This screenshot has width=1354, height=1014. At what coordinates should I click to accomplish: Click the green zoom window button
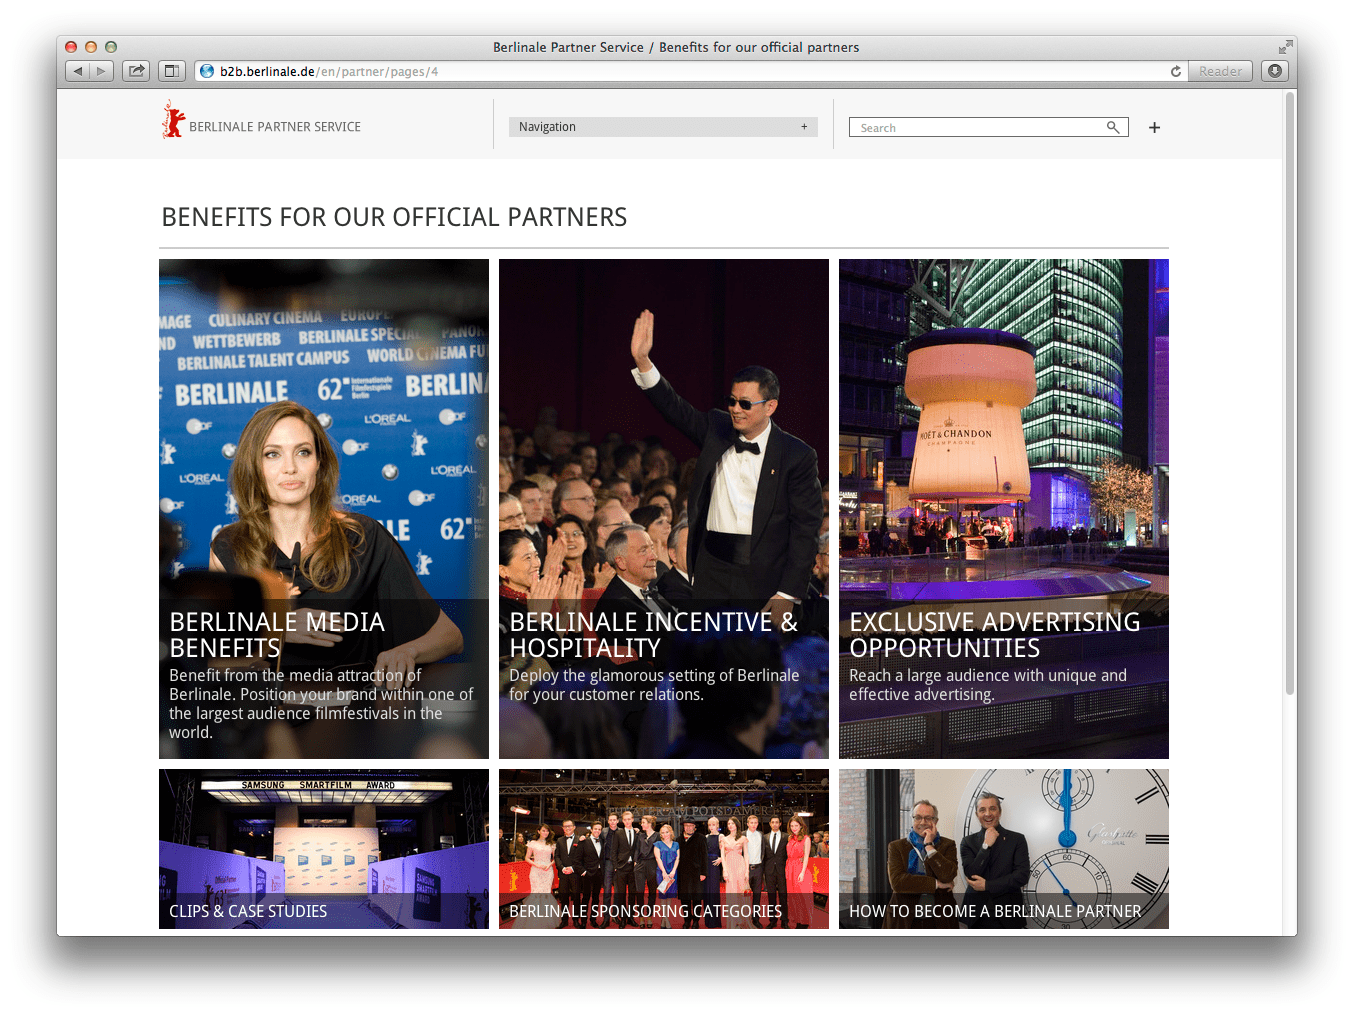(x=111, y=47)
